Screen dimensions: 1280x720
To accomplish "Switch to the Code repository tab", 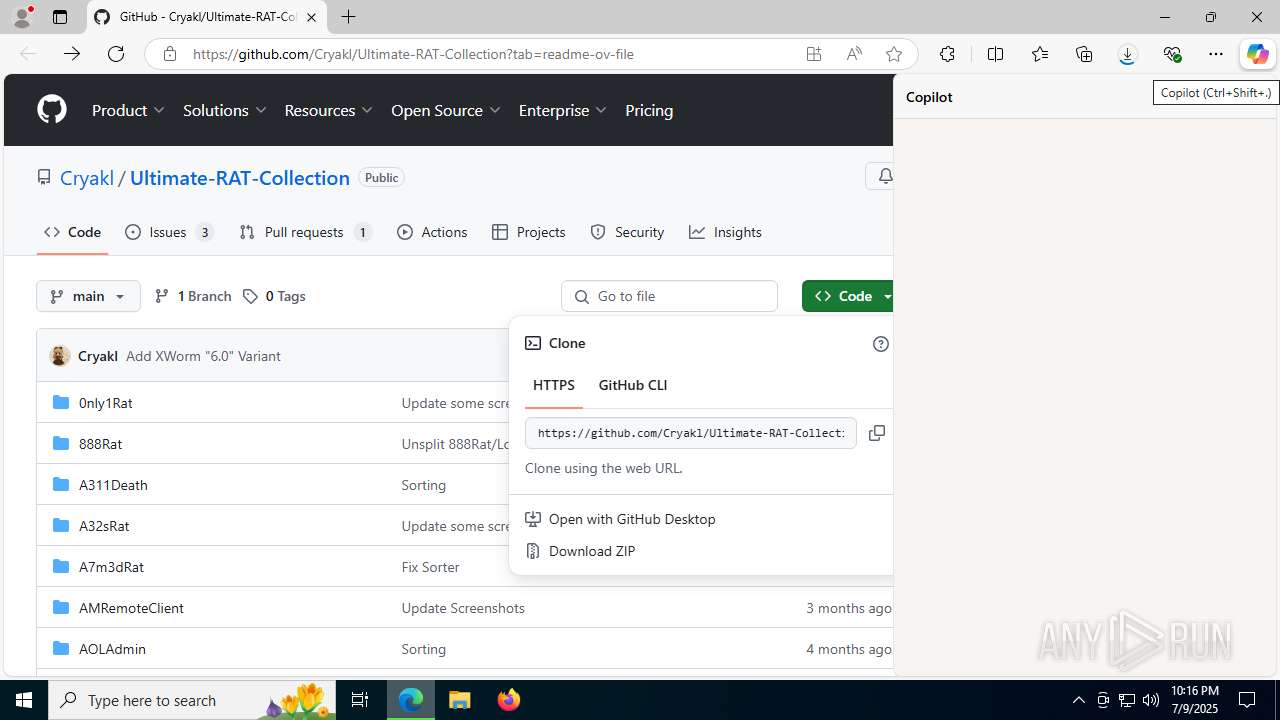I will click(x=72, y=232).
